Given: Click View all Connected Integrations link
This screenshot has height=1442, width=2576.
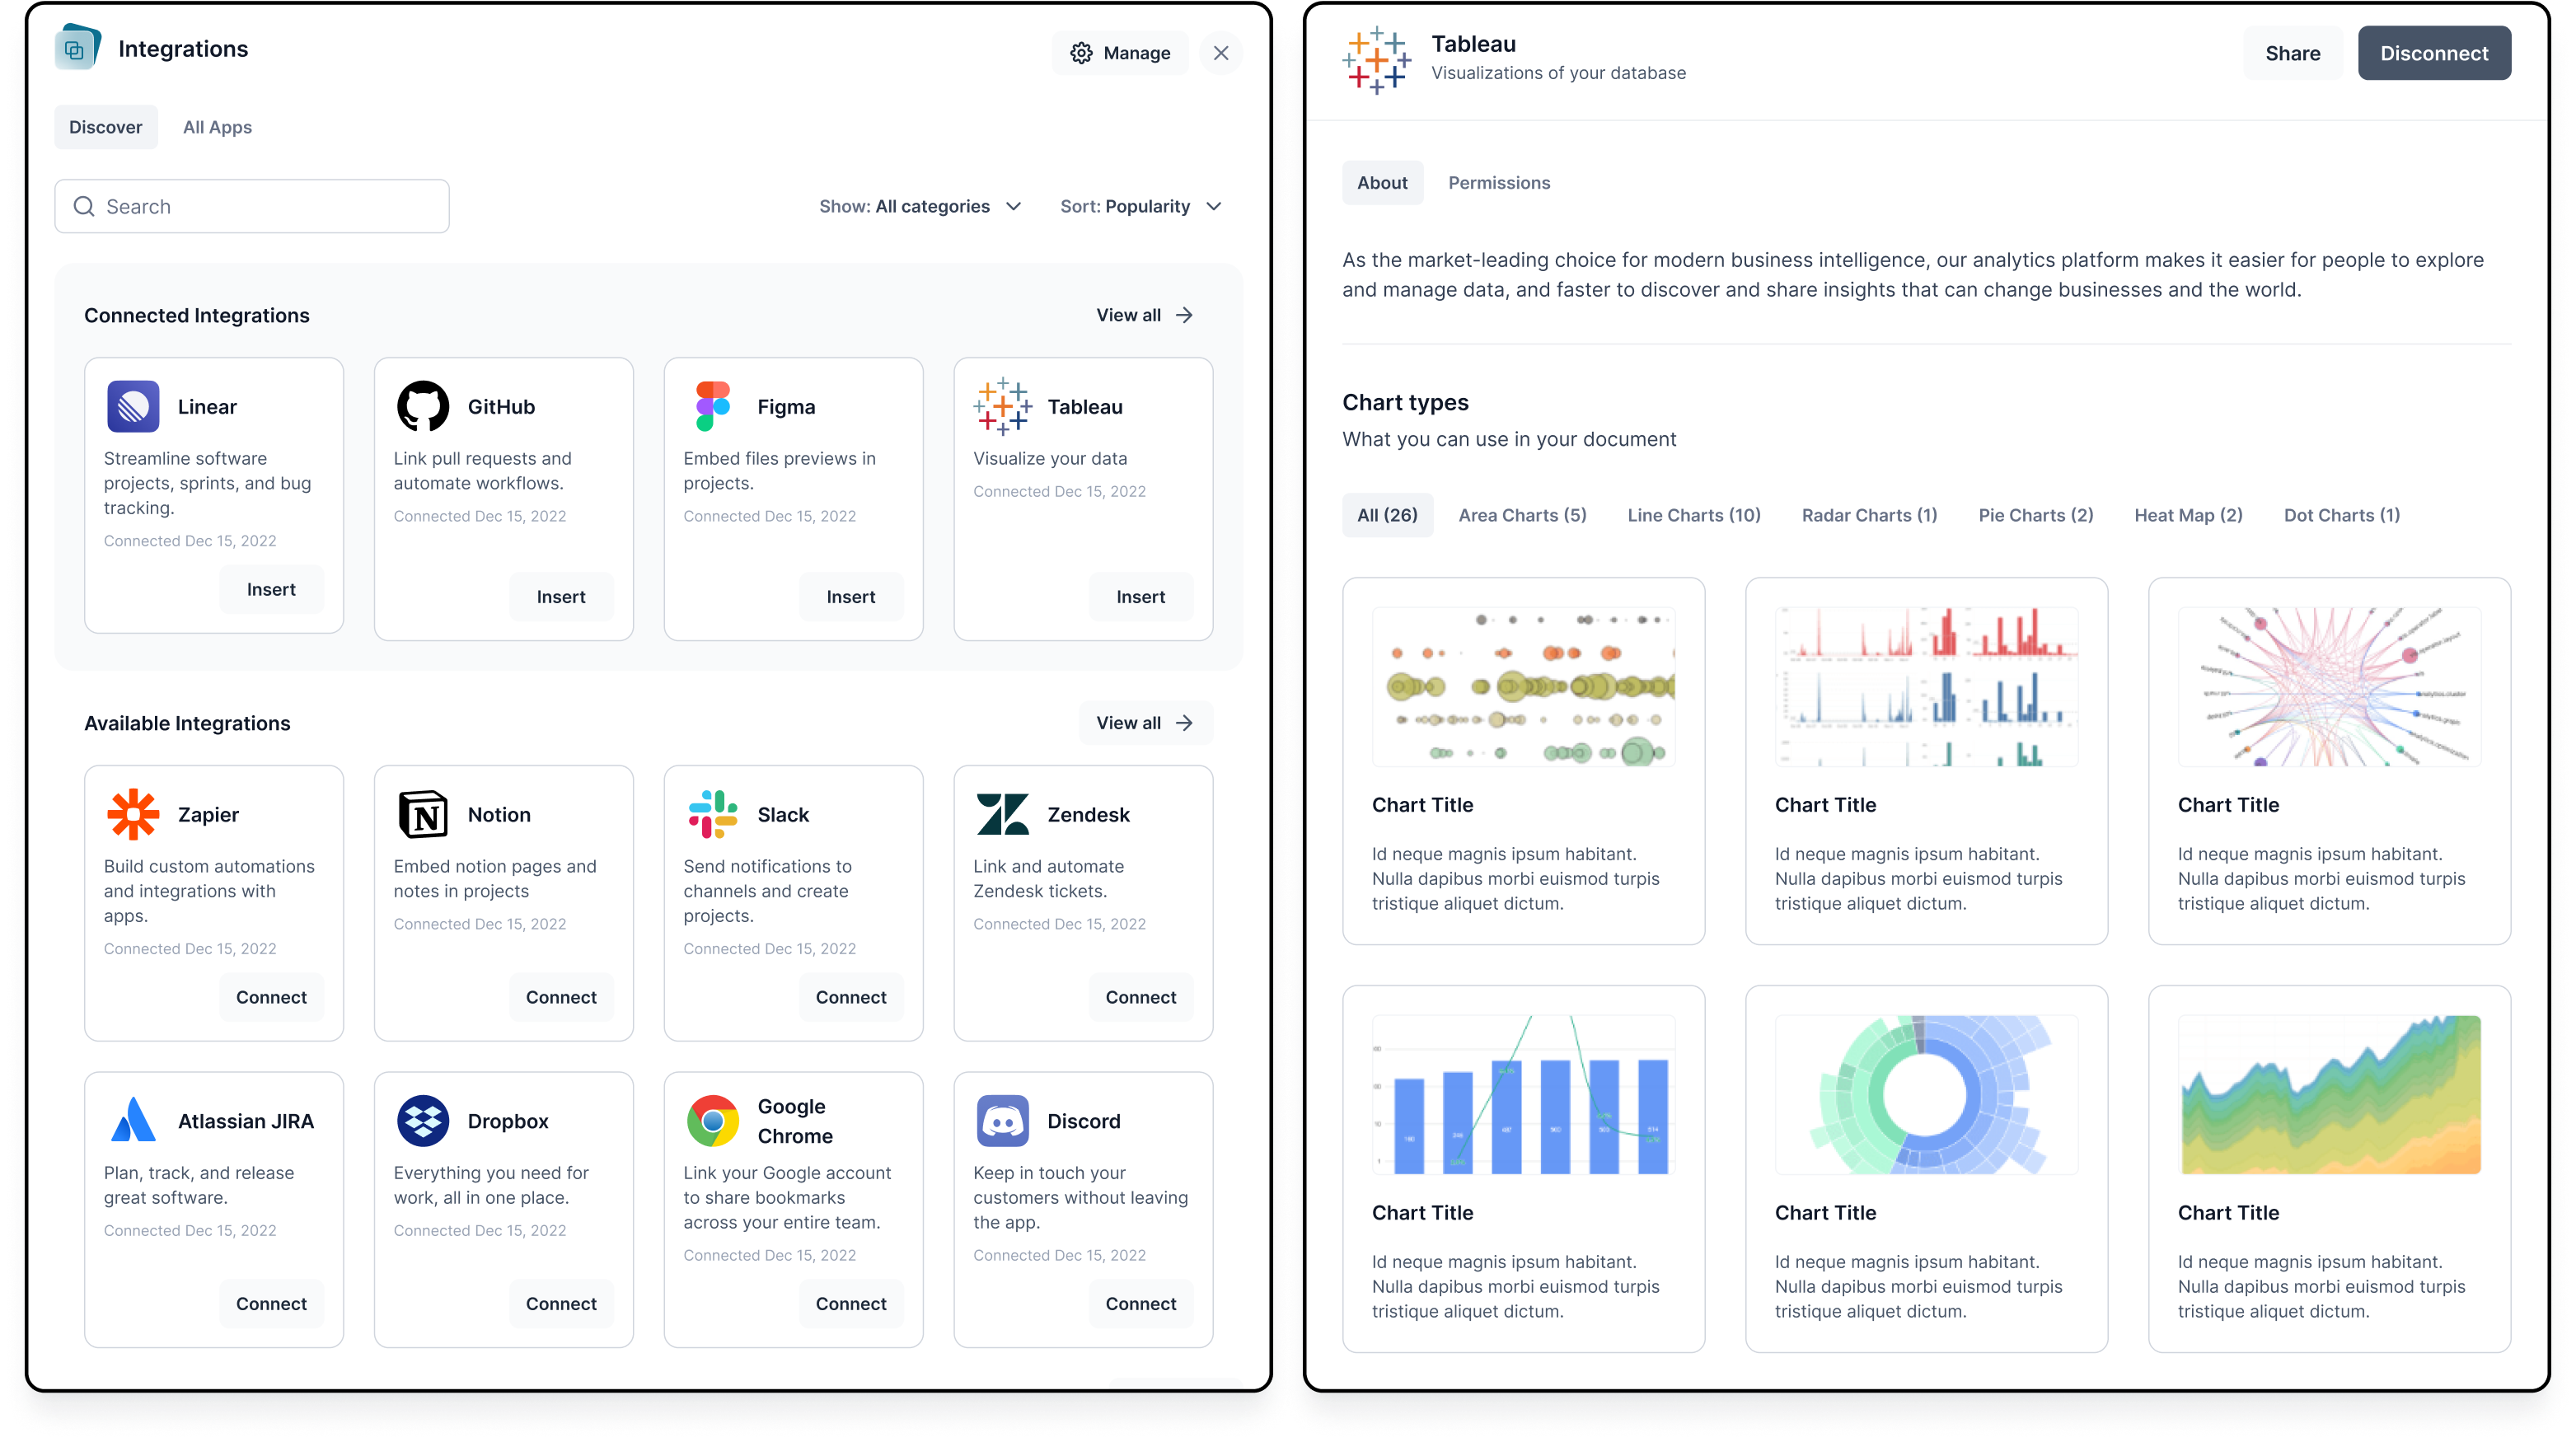Looking at the screenshot, I should pos(1145,315).
